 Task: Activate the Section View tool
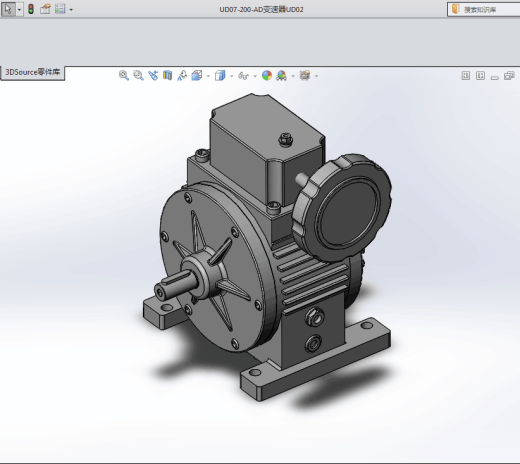click(167, 75)
